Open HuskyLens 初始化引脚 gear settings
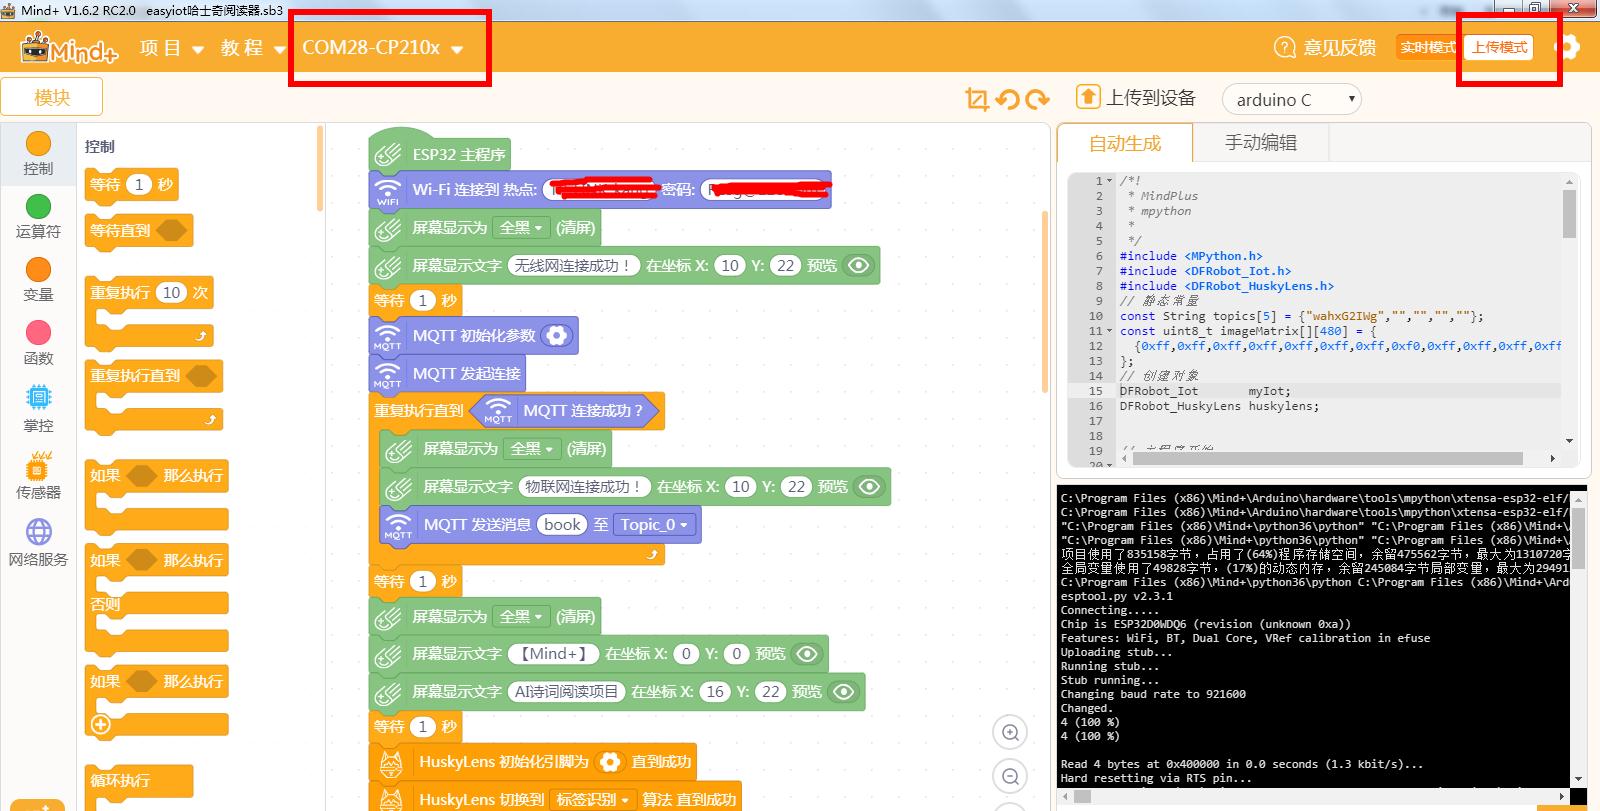Screen dimensions: 1600x811 (609, 762)
